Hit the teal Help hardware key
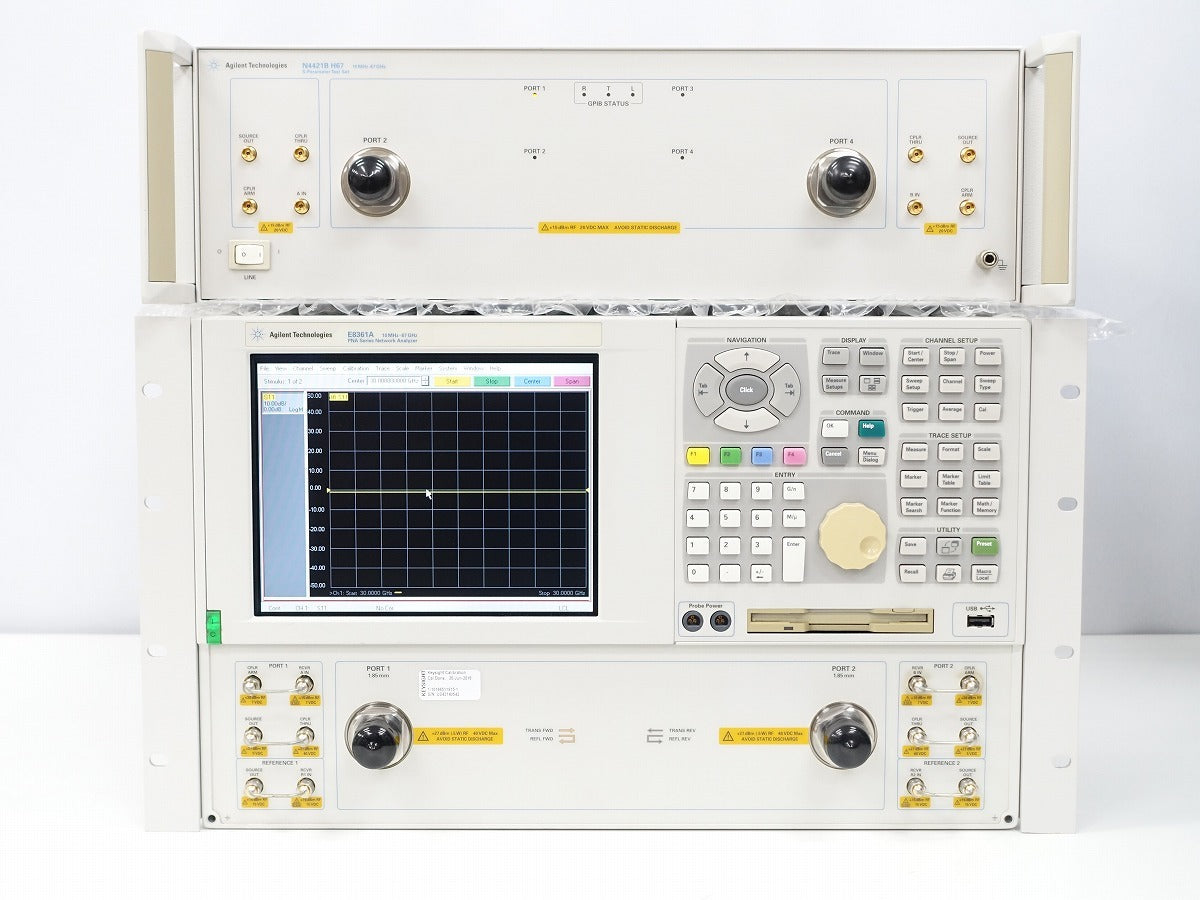The height and width of the screenshot is (900, 1200). [x=871, y=427]
